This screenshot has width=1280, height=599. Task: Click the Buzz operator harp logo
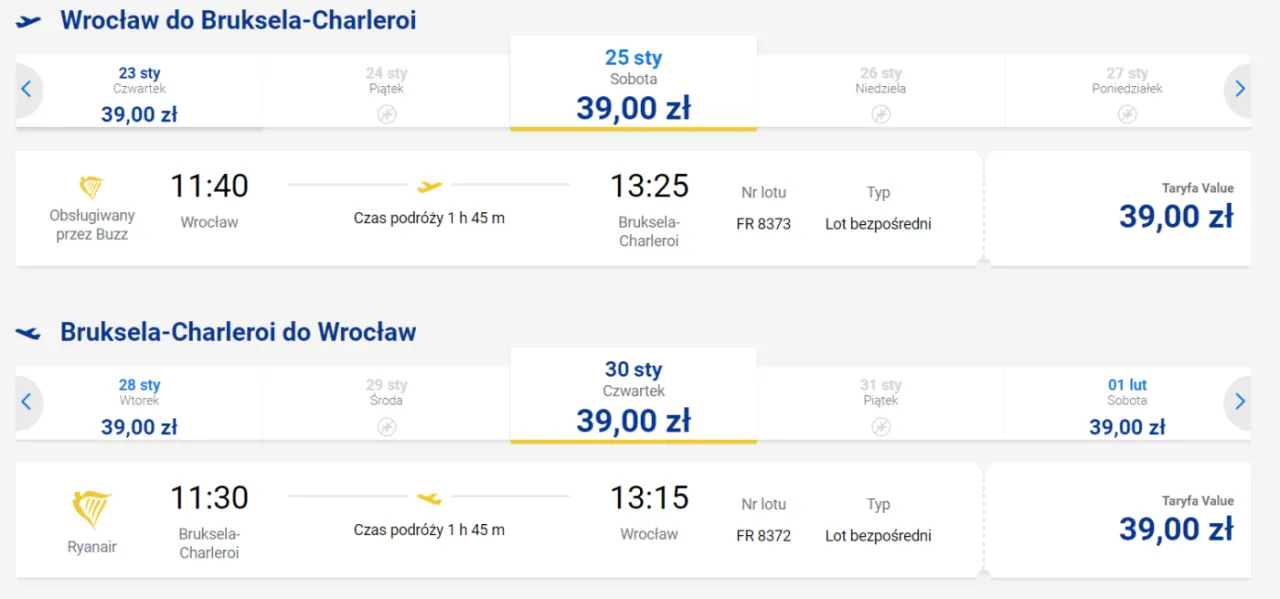click(92, 188)
